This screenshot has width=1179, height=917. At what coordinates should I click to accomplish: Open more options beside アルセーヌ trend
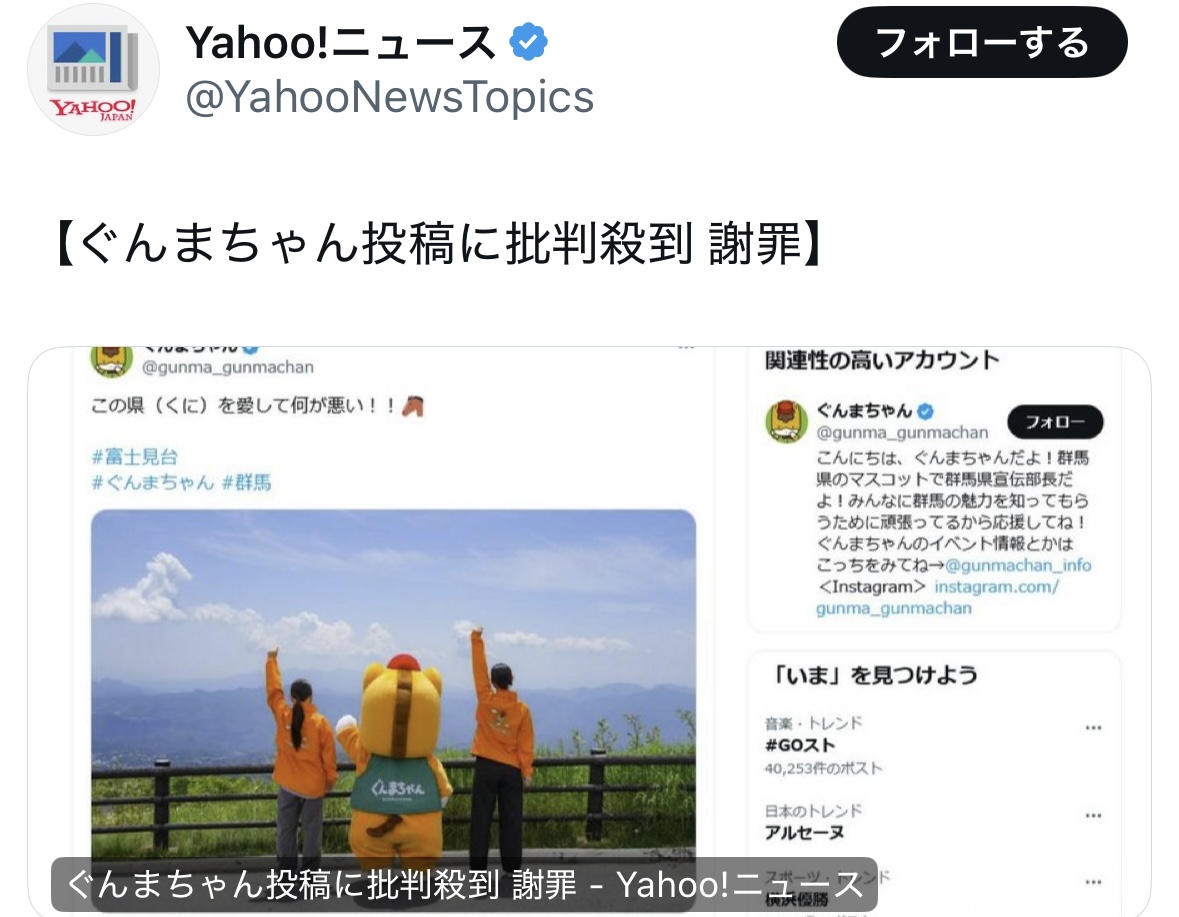pyautogui.click(x=1093, y=816)
